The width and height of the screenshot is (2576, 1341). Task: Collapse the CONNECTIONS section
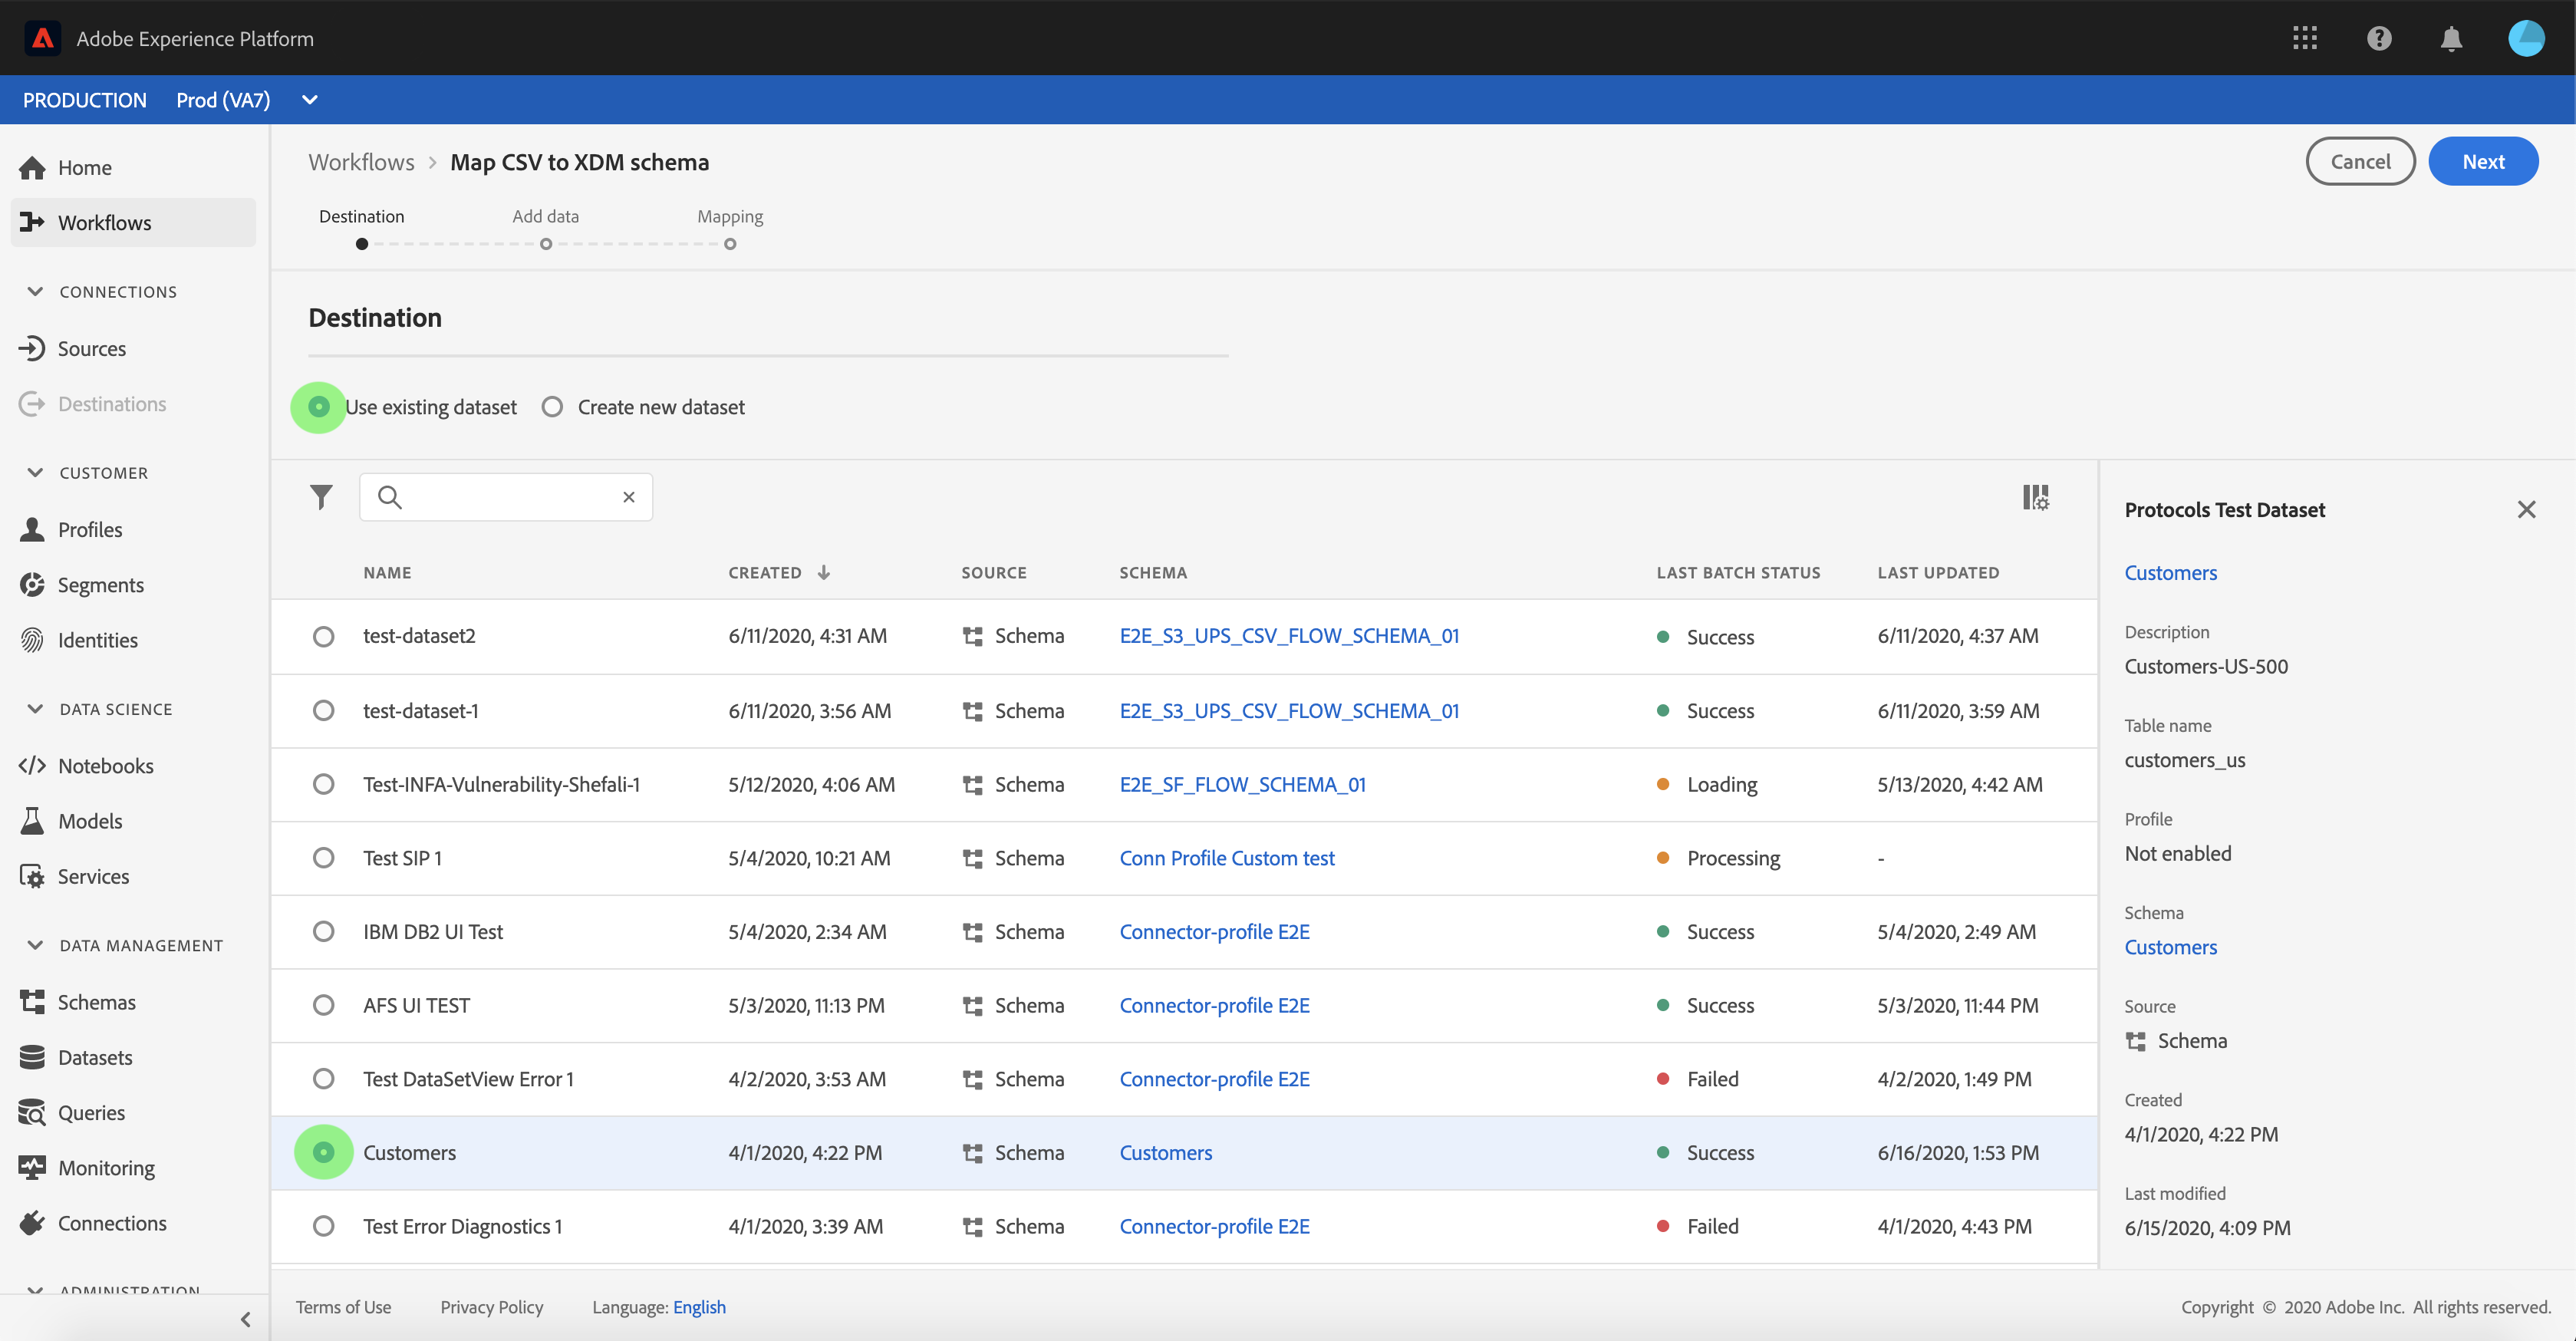coord(35,291)
